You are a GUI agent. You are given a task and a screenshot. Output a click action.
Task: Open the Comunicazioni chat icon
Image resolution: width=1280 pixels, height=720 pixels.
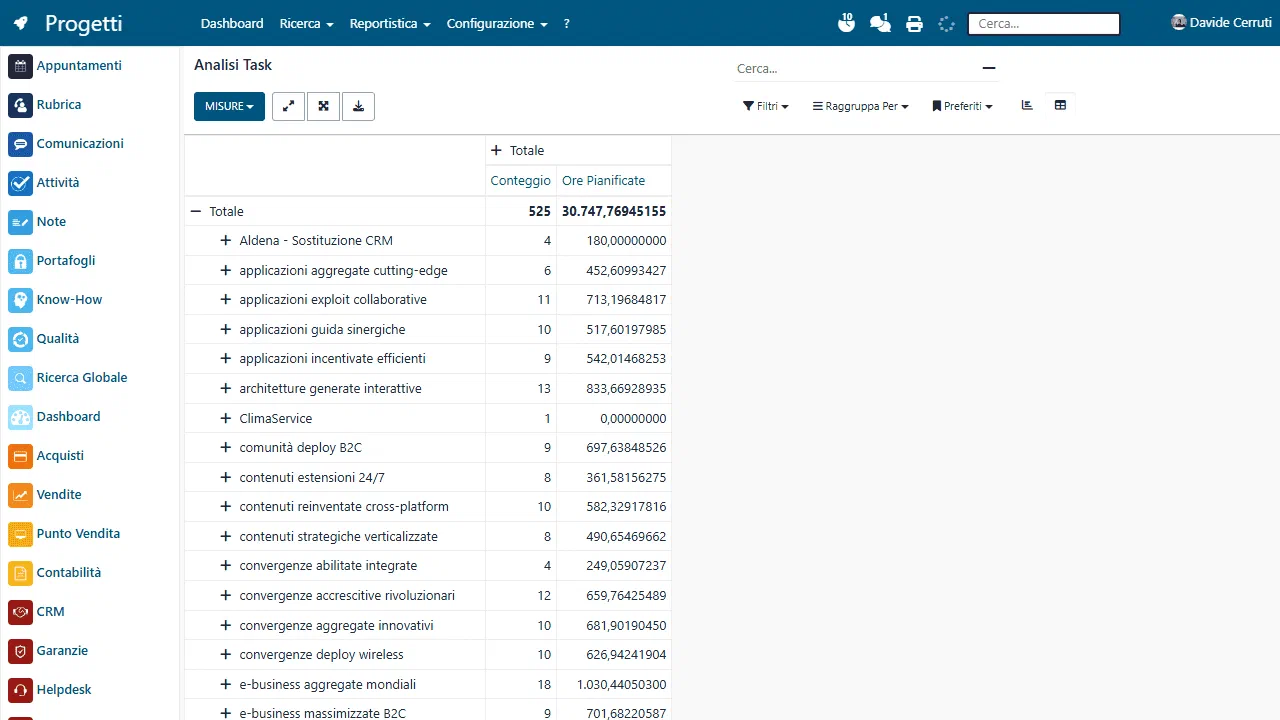[21, 144]
